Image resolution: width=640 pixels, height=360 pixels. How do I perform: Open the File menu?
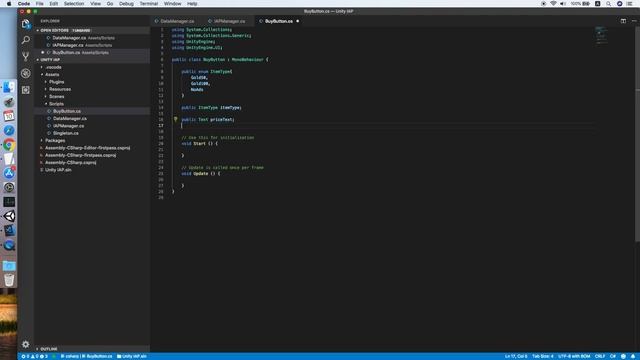(40, 4)
